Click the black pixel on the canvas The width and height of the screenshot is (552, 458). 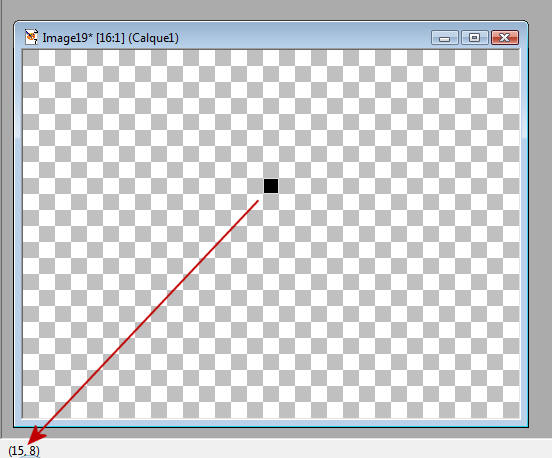[271, 186]
